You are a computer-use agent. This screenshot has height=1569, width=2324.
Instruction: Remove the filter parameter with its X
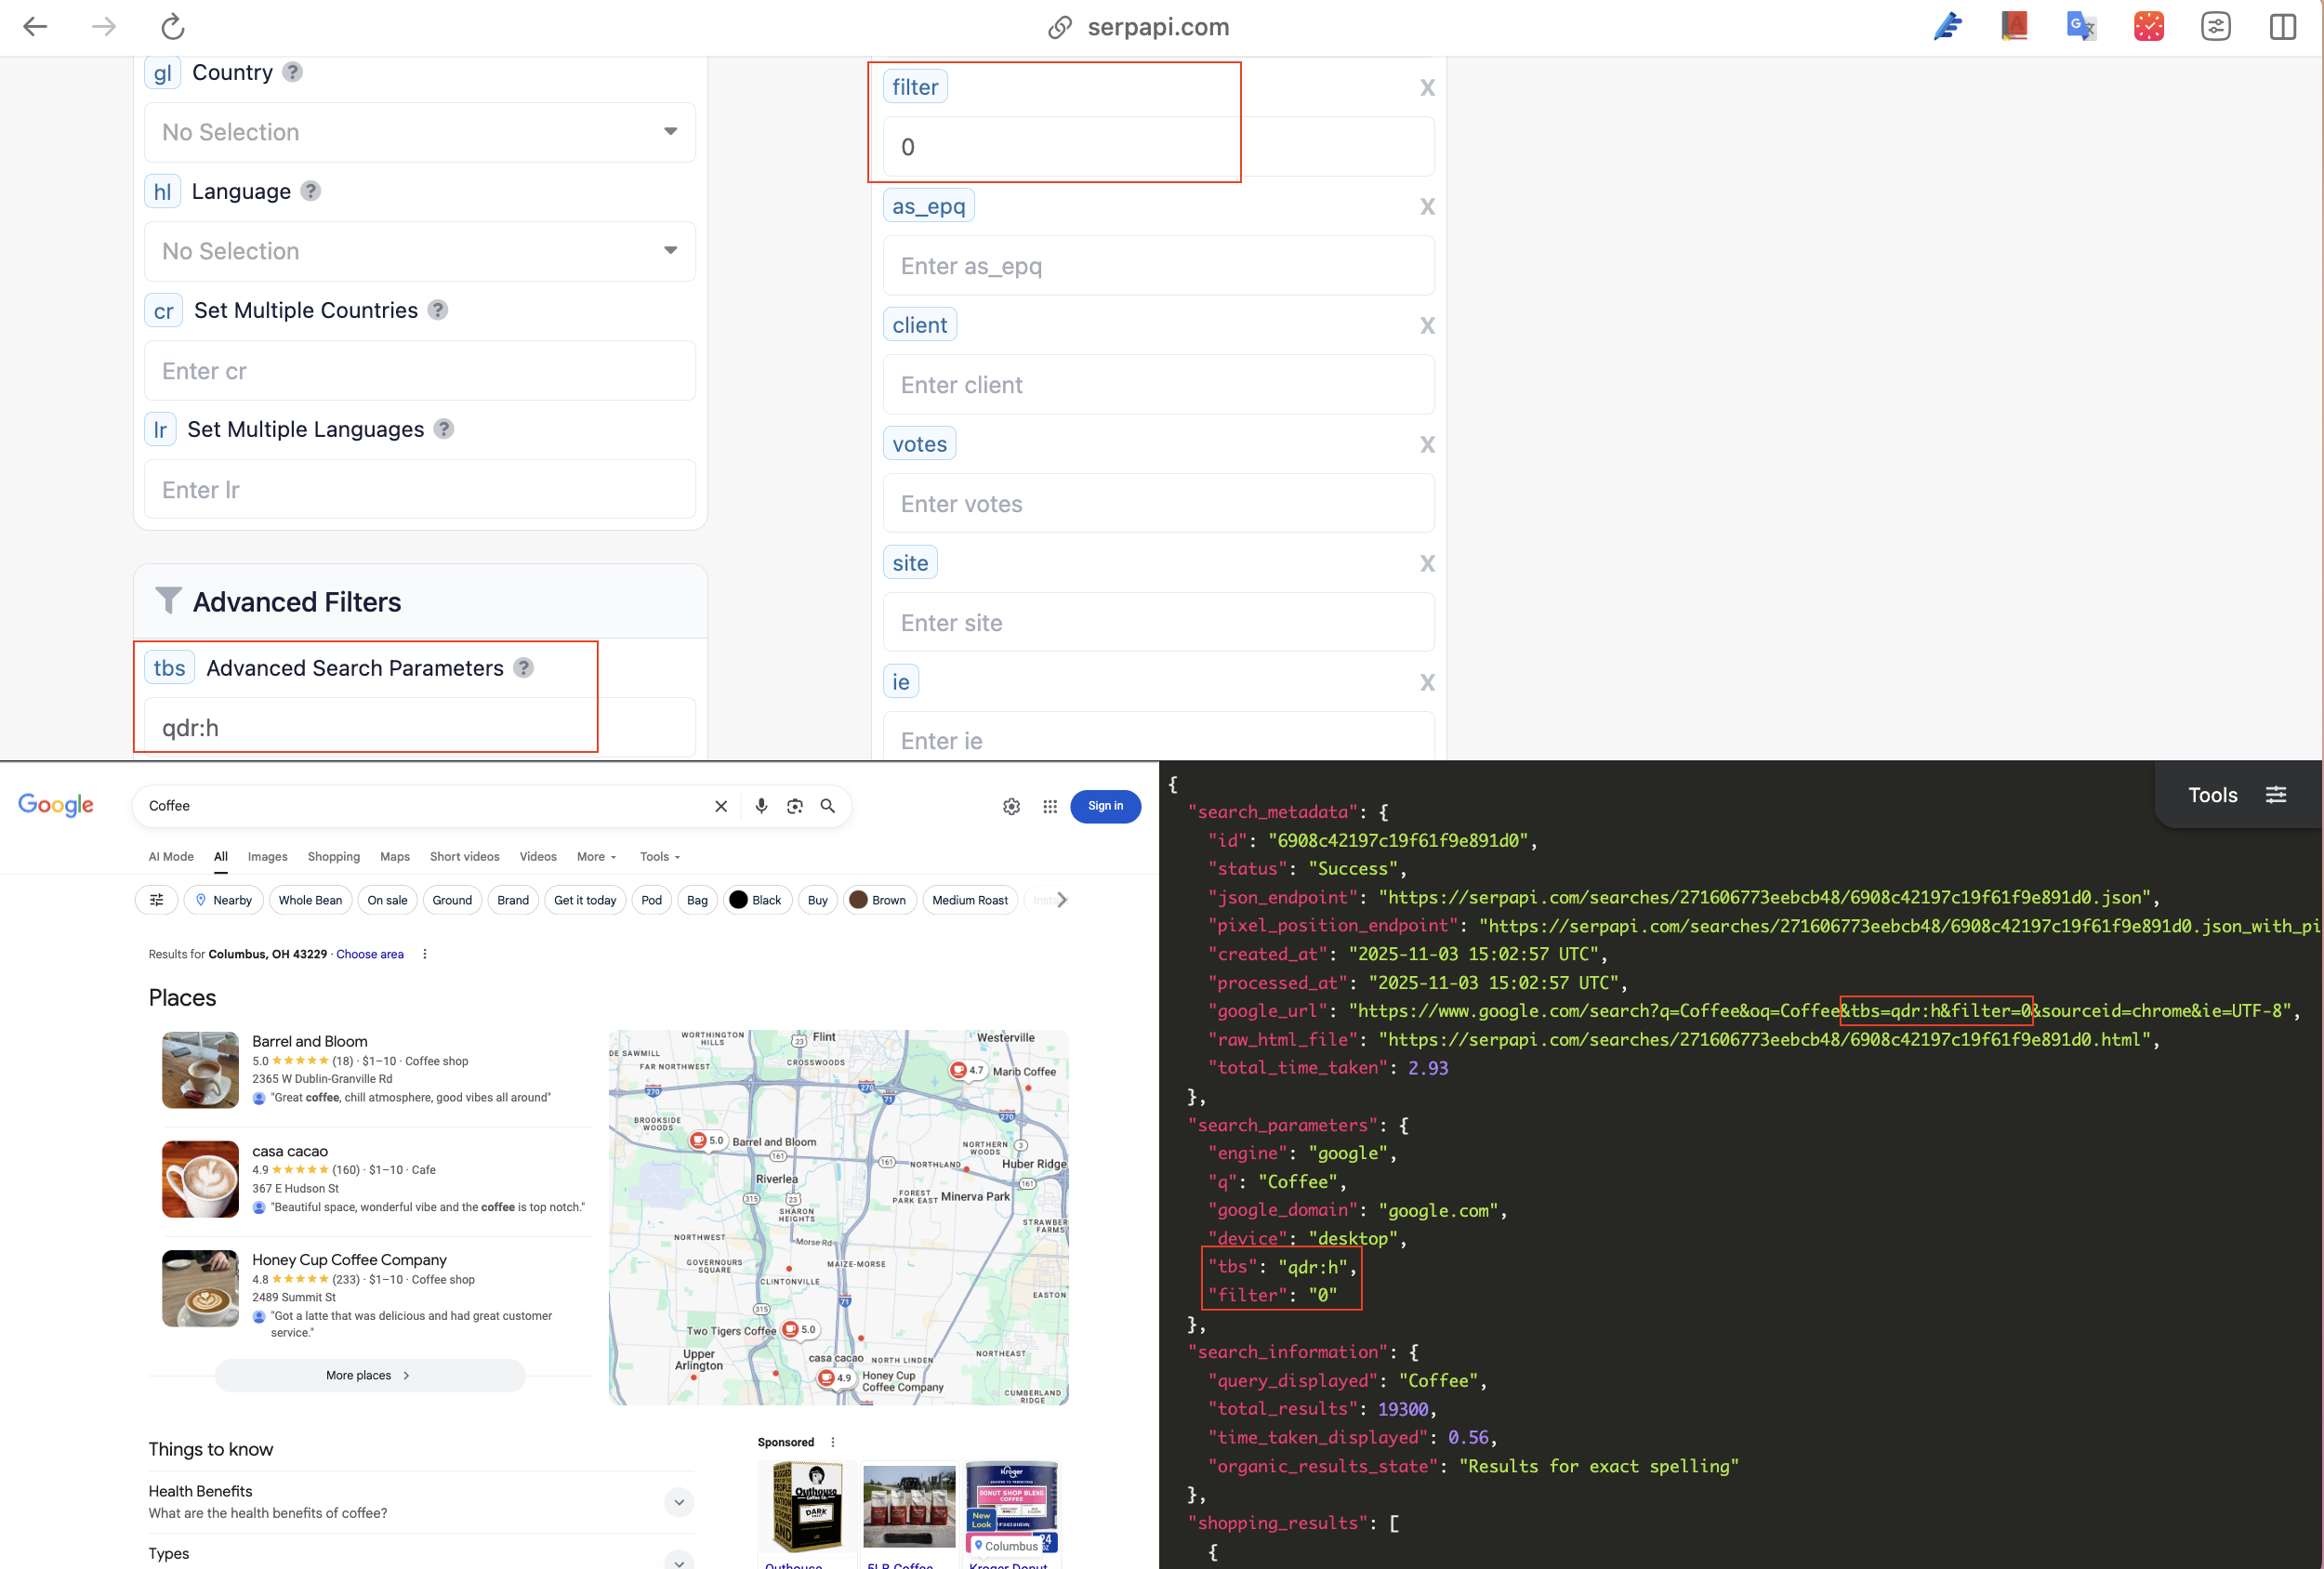pos(1427,88)
